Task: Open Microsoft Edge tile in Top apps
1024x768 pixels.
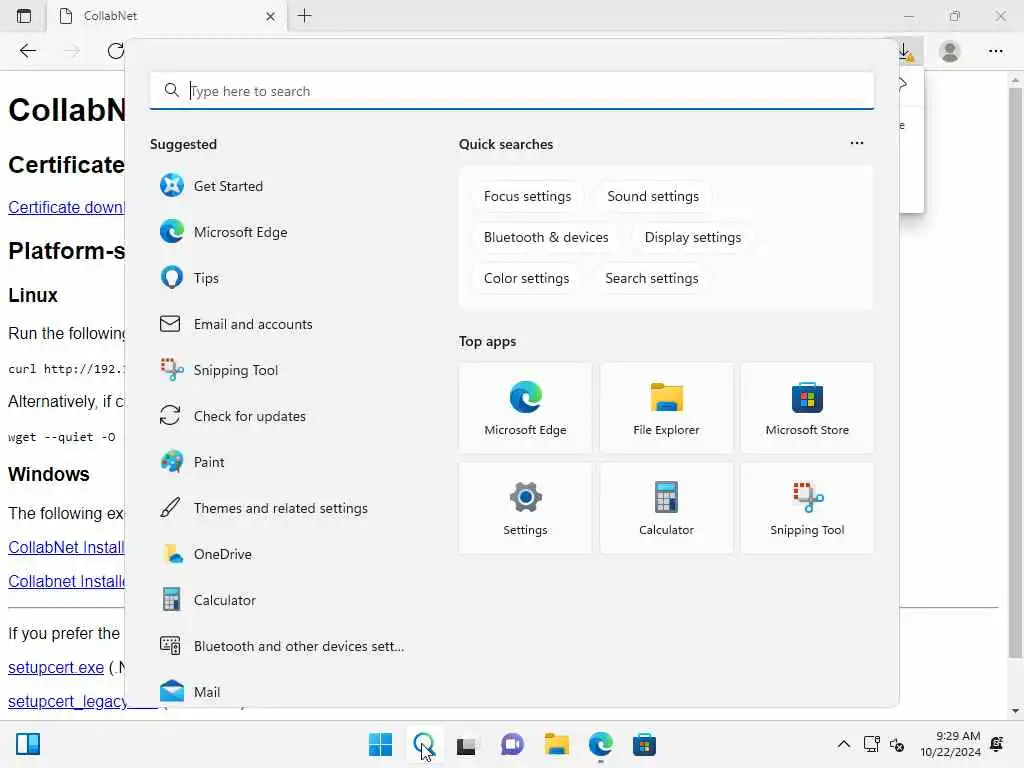Action: coord(525,408)
